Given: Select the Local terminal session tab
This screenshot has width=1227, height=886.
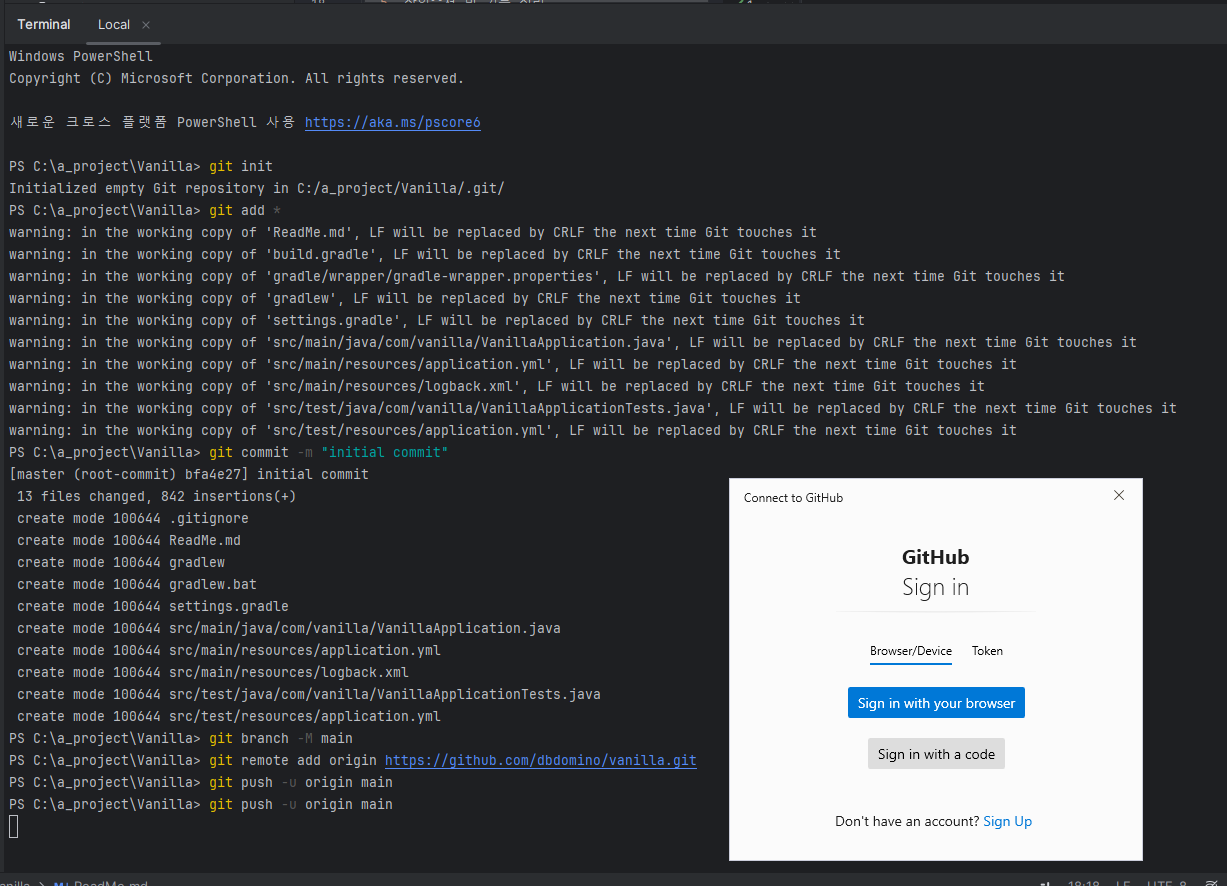Looking at the screenshot, I should click(x=114, y=25).
